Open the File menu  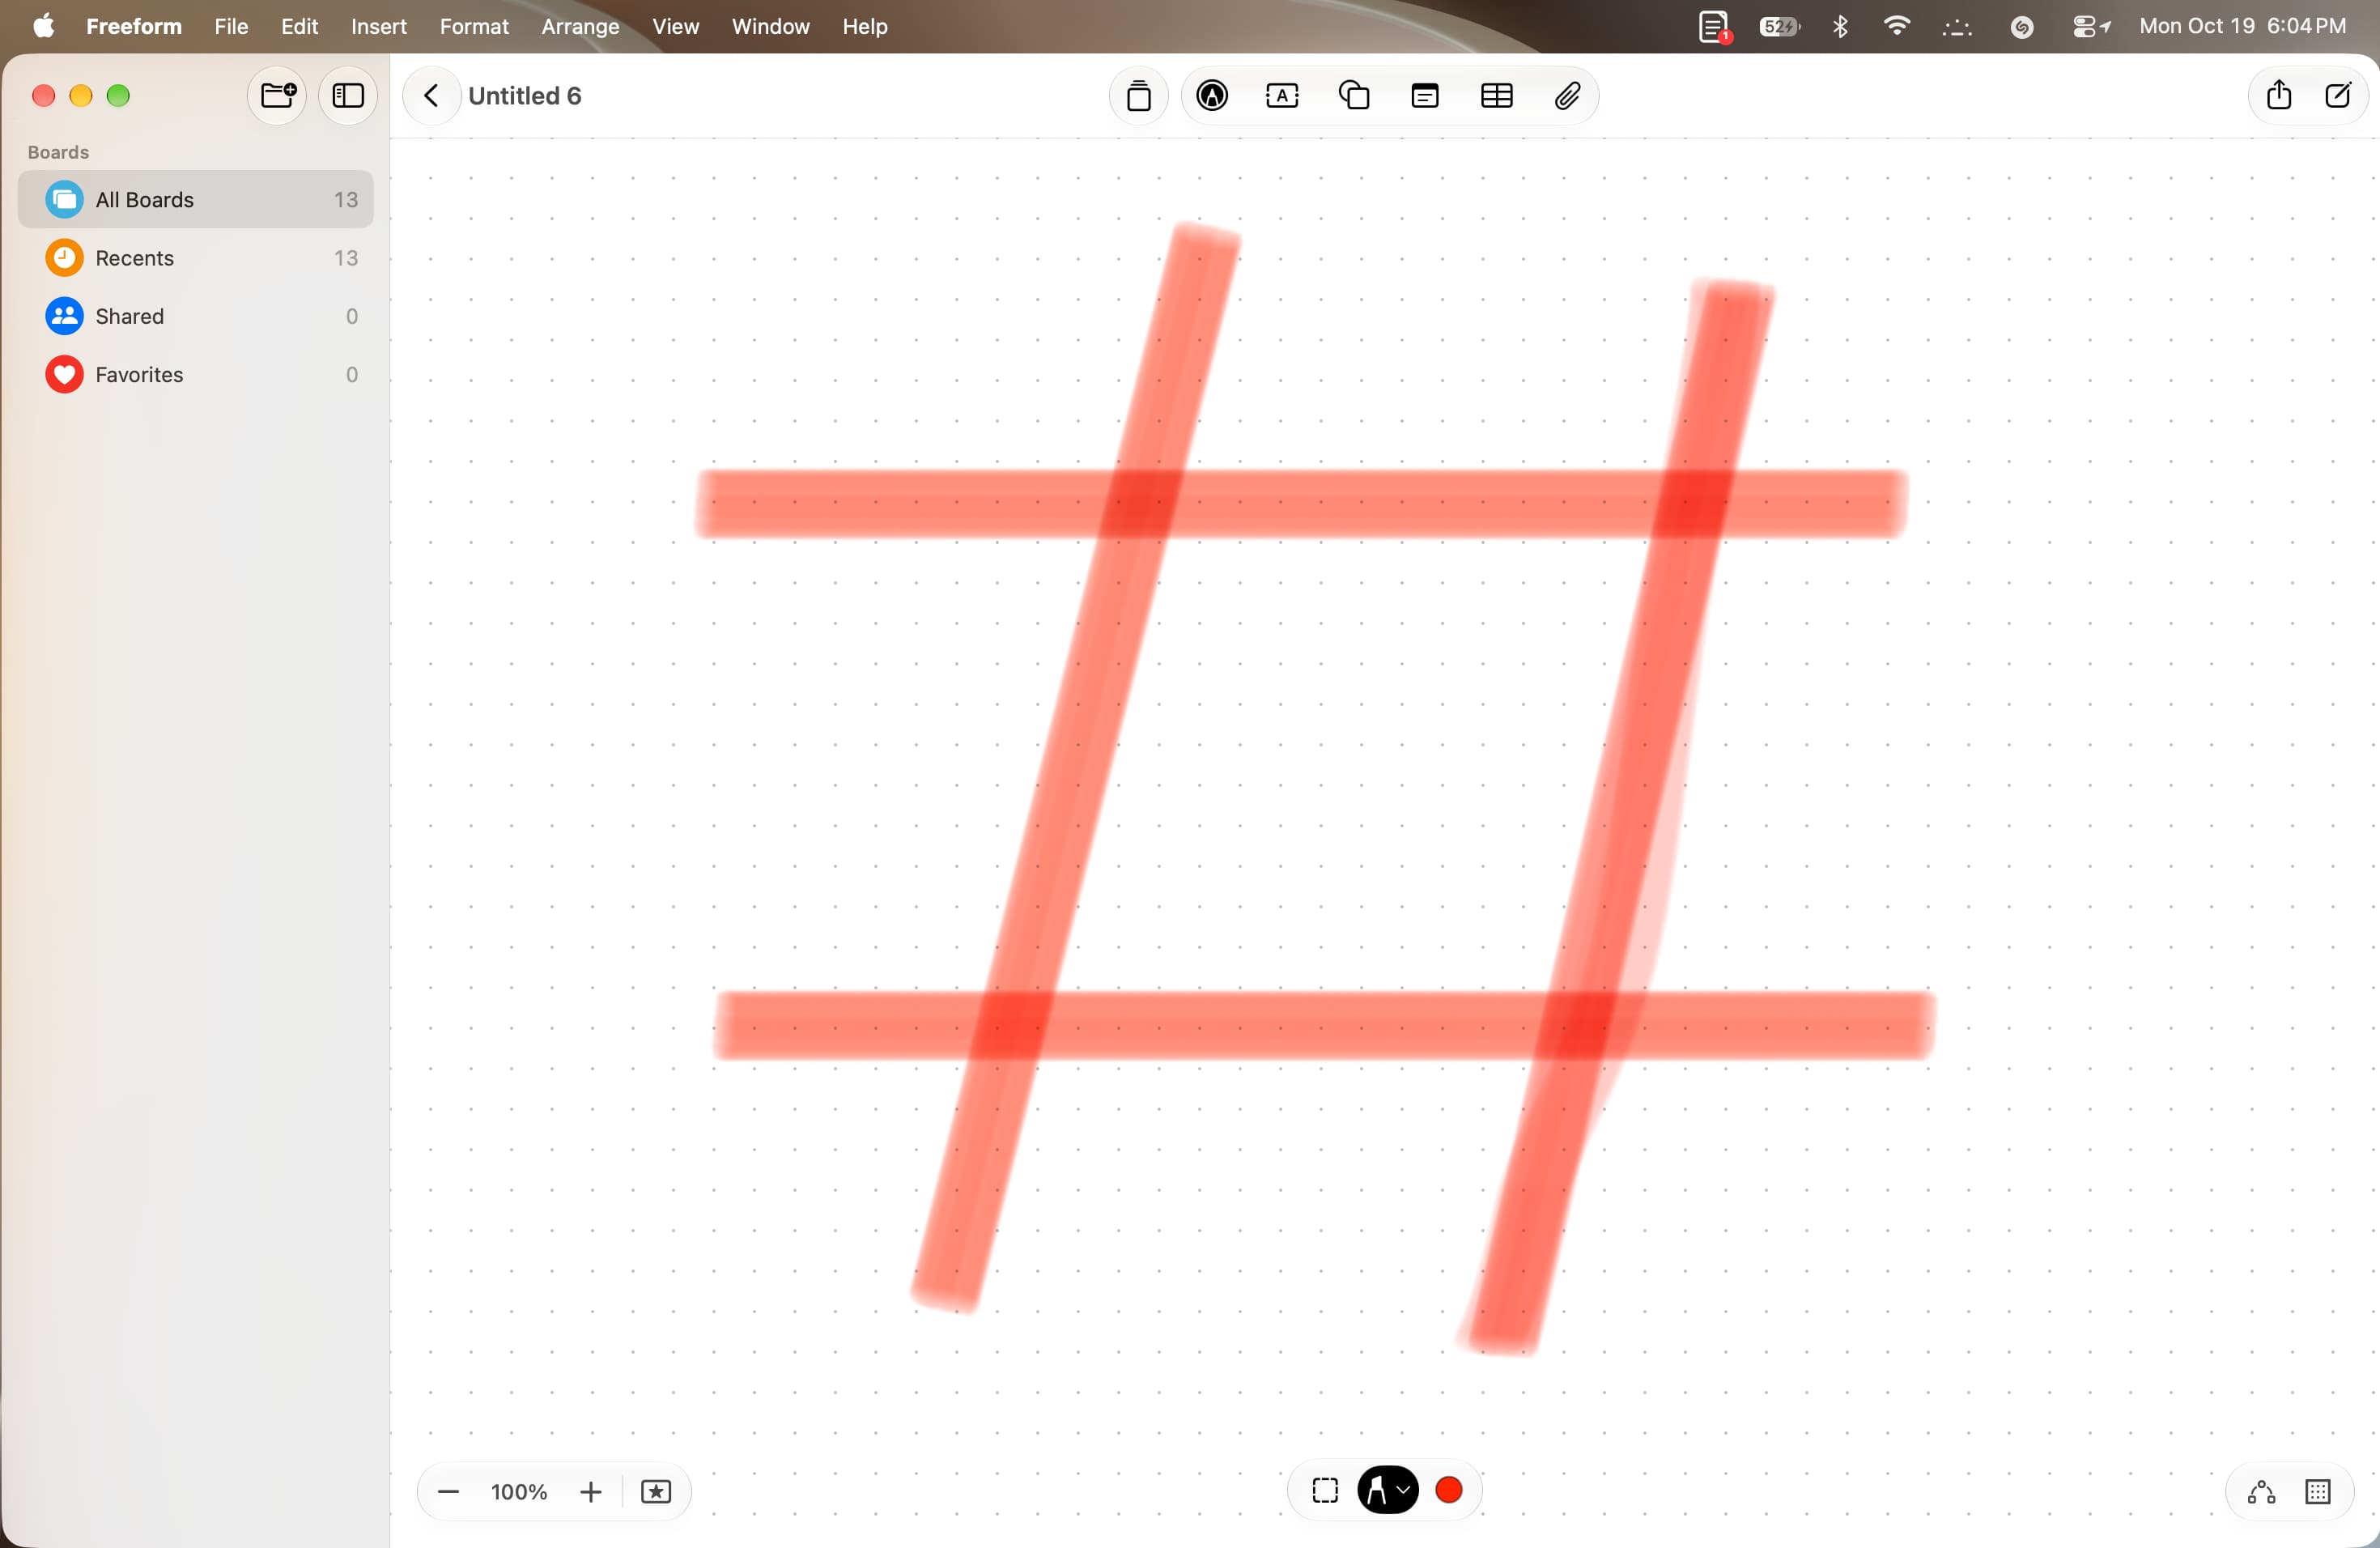231,26
